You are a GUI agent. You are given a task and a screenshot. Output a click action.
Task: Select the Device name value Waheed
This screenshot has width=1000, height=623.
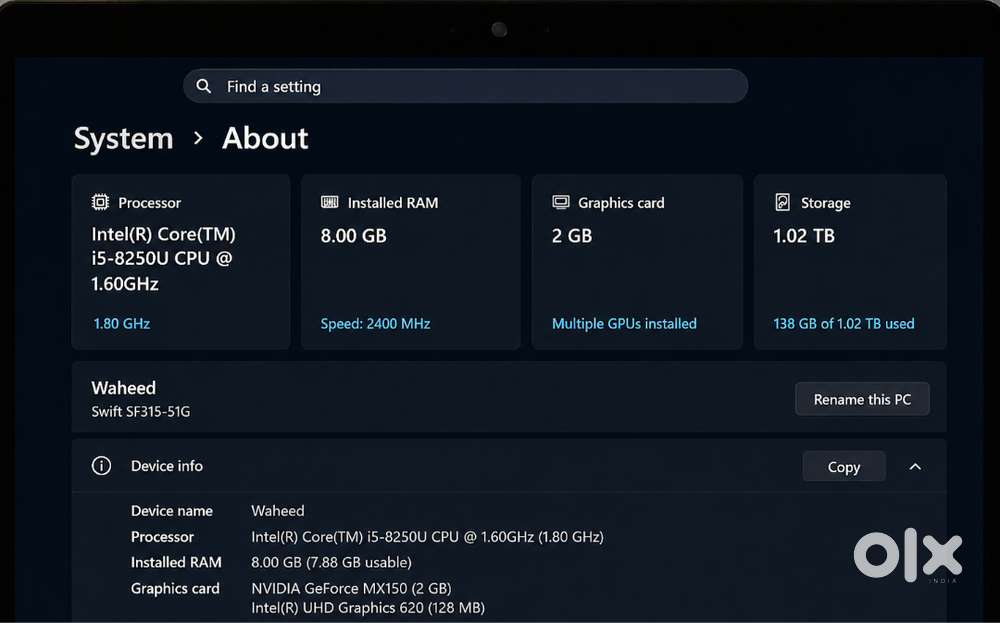click(278, 511)
